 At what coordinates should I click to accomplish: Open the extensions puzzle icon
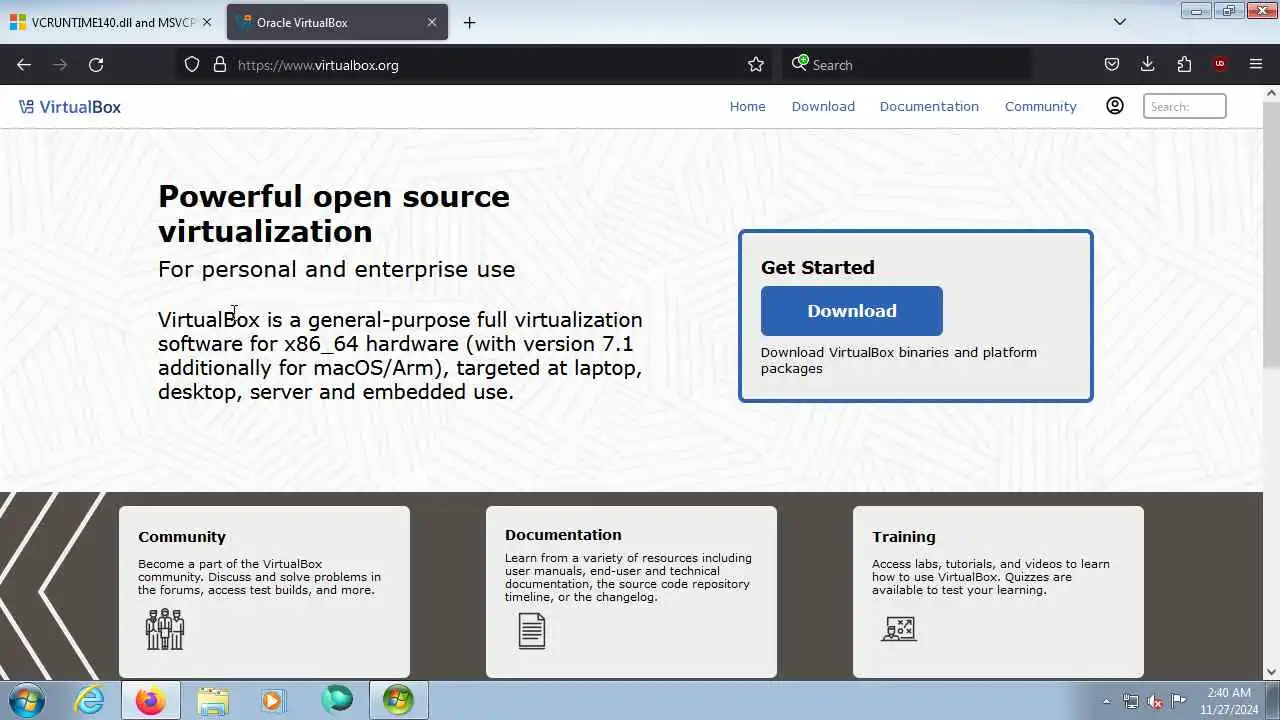point(1184,65)
